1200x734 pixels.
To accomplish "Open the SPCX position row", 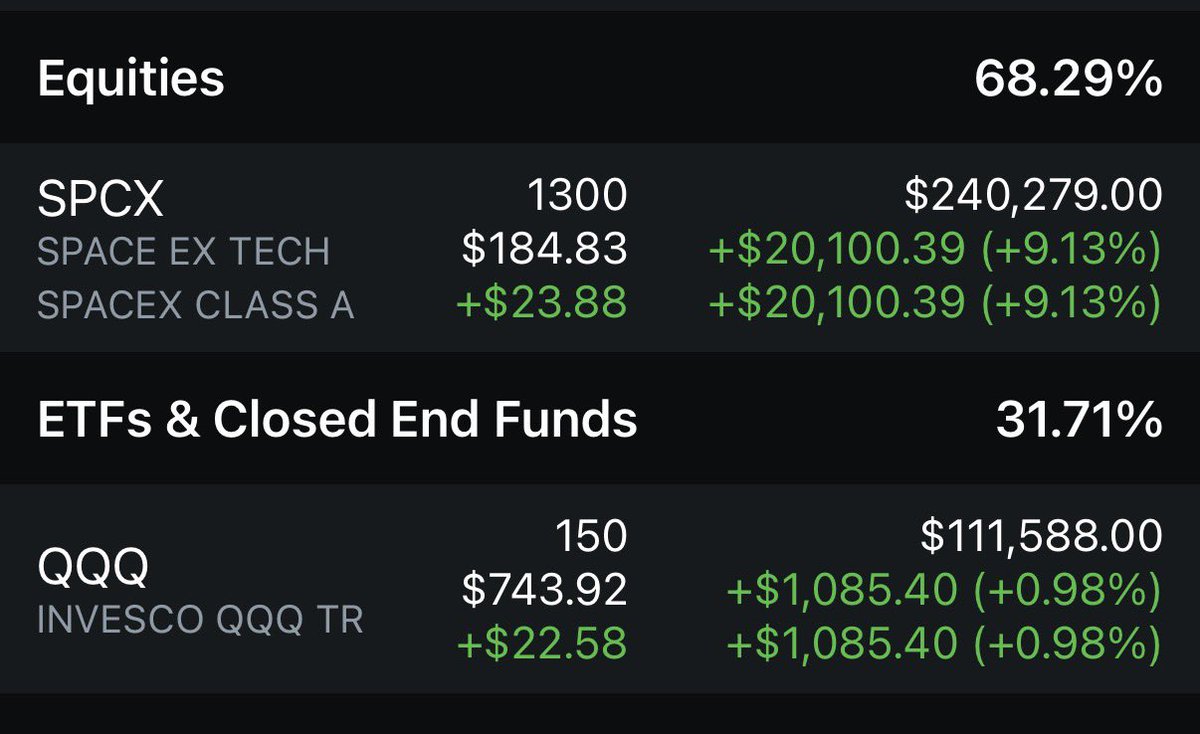I will coord(600,248).
